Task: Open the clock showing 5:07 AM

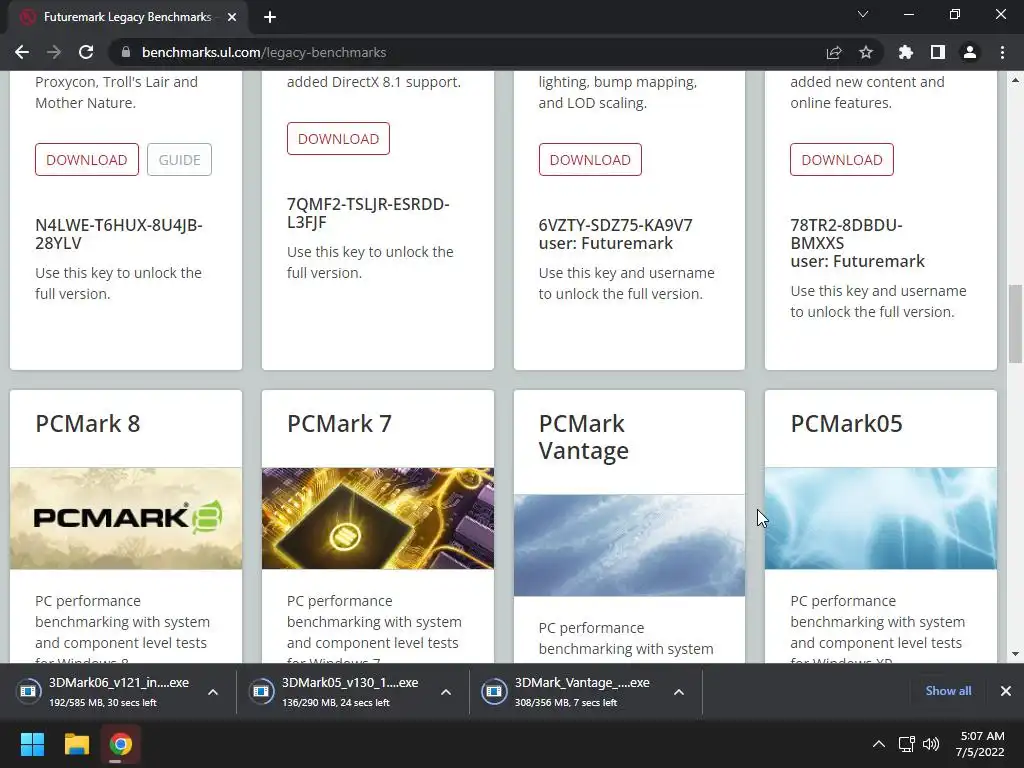Action: [x=980, y=744]
